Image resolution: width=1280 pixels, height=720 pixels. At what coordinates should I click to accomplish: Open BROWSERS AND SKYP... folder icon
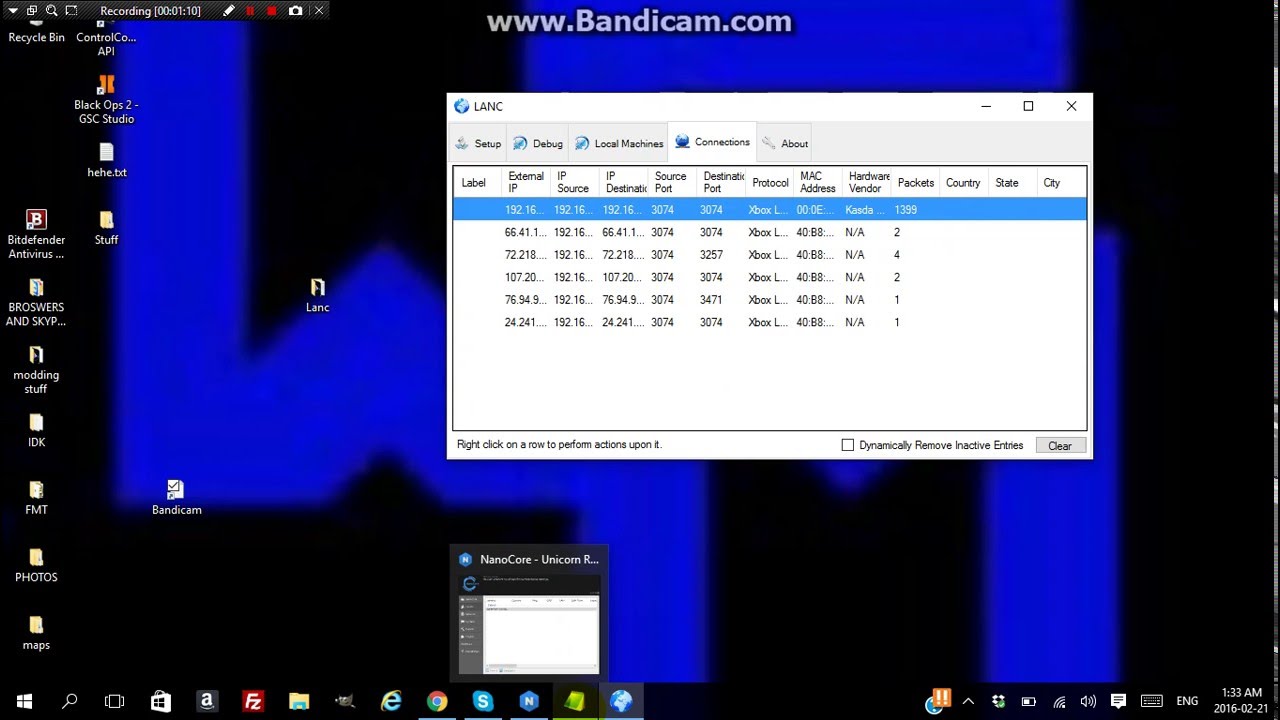pos(36,302)
